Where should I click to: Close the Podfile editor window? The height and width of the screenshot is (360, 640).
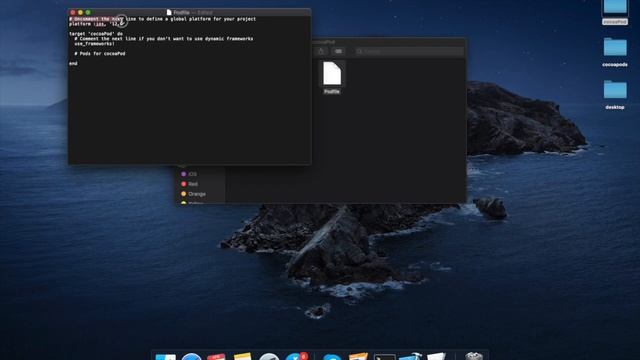click(73, 13)
